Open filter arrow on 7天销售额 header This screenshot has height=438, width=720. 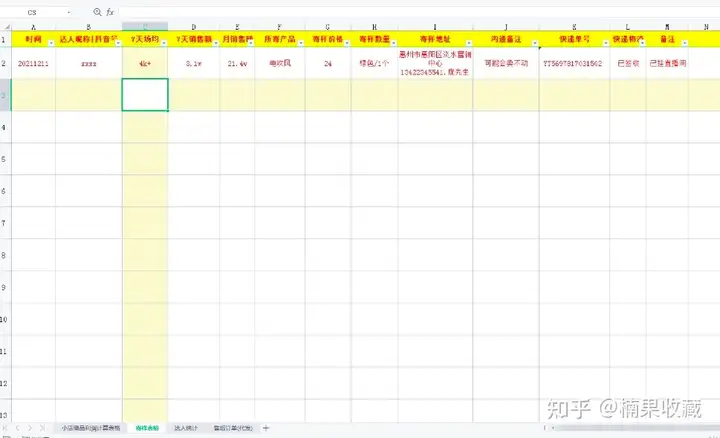point(215,43)
